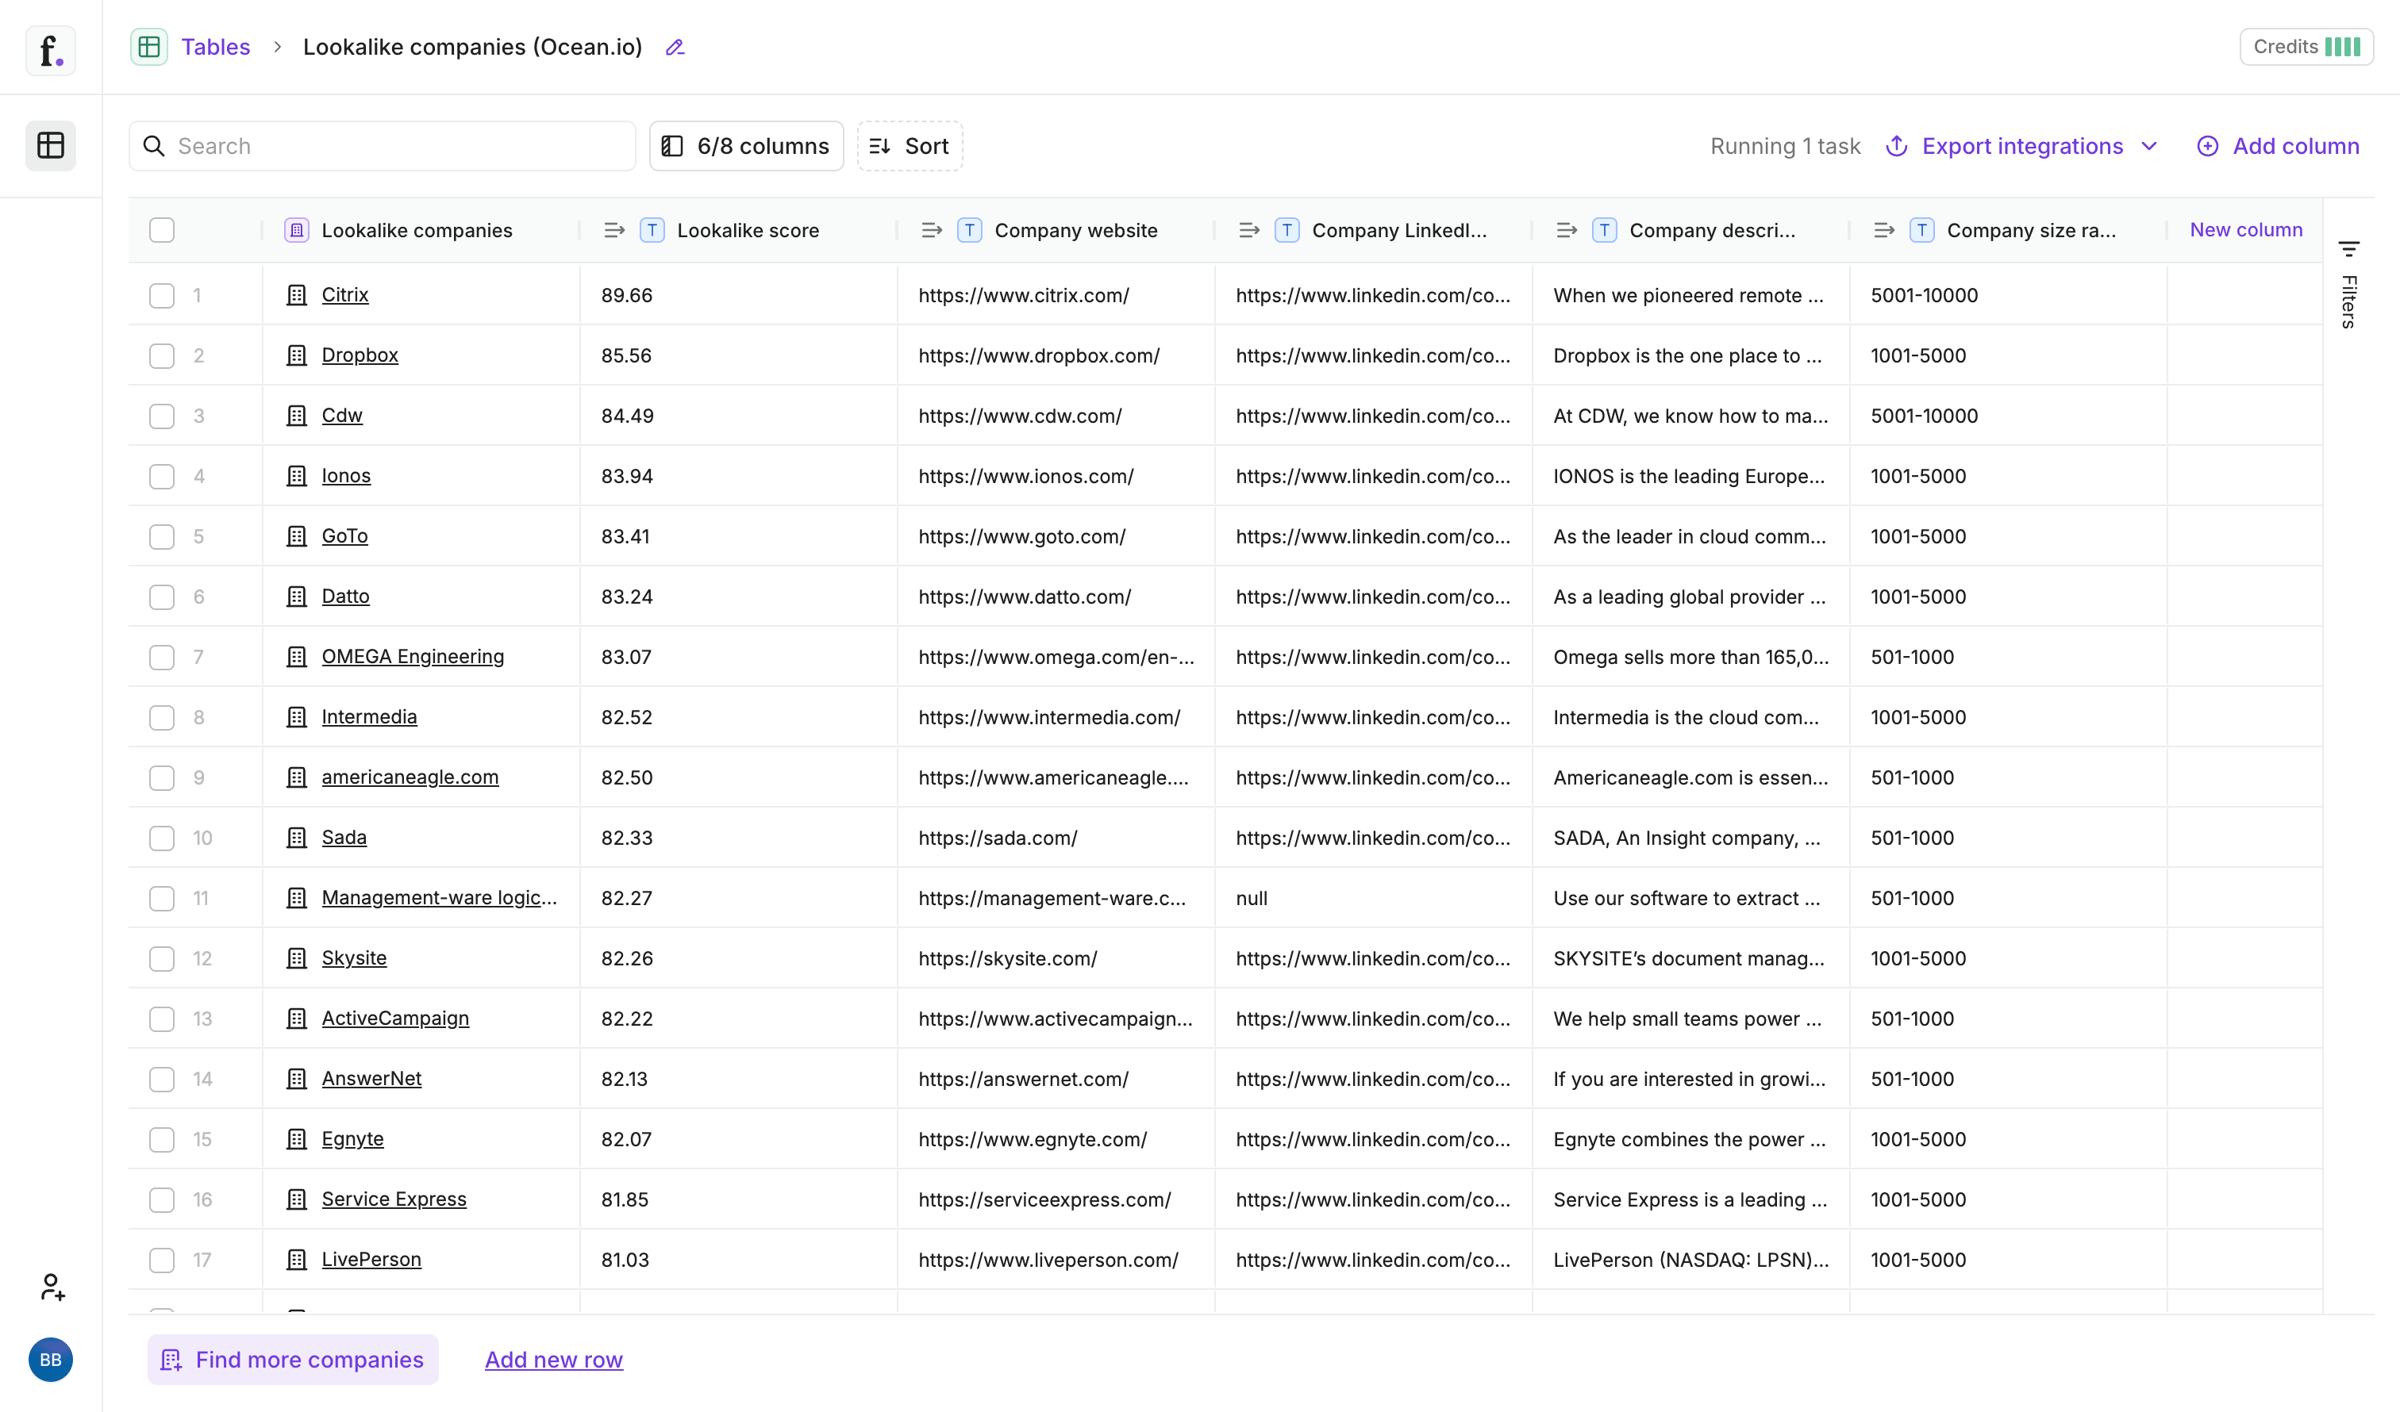Click the Company description column text-type icon
The width and height of the screenshot is (2400, 1412).
(1604, 230)
